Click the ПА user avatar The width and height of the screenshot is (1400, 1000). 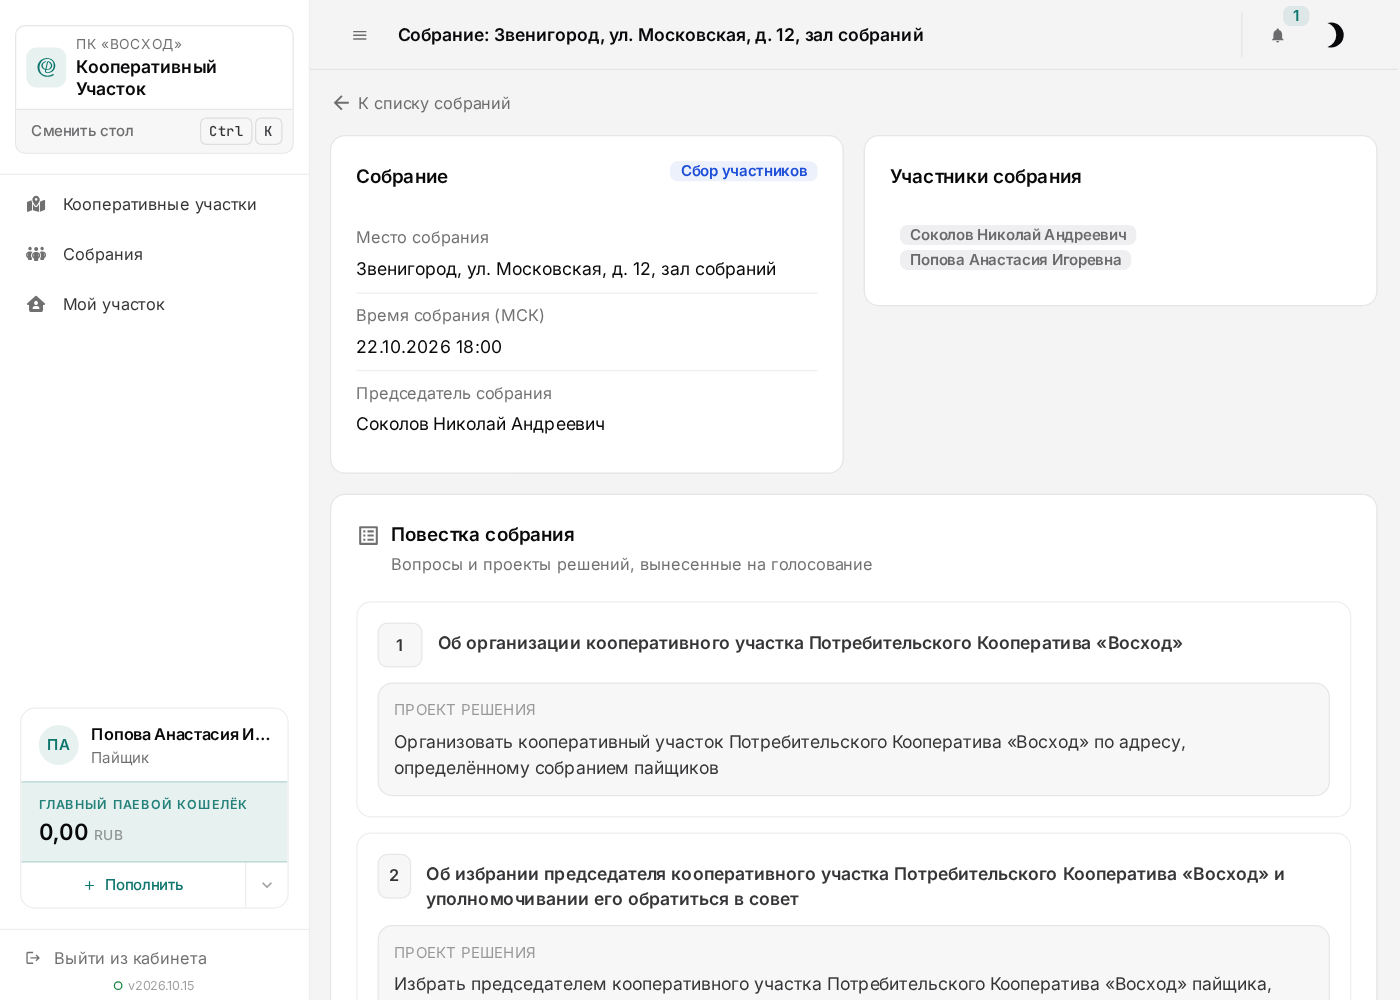pos(59,745)
